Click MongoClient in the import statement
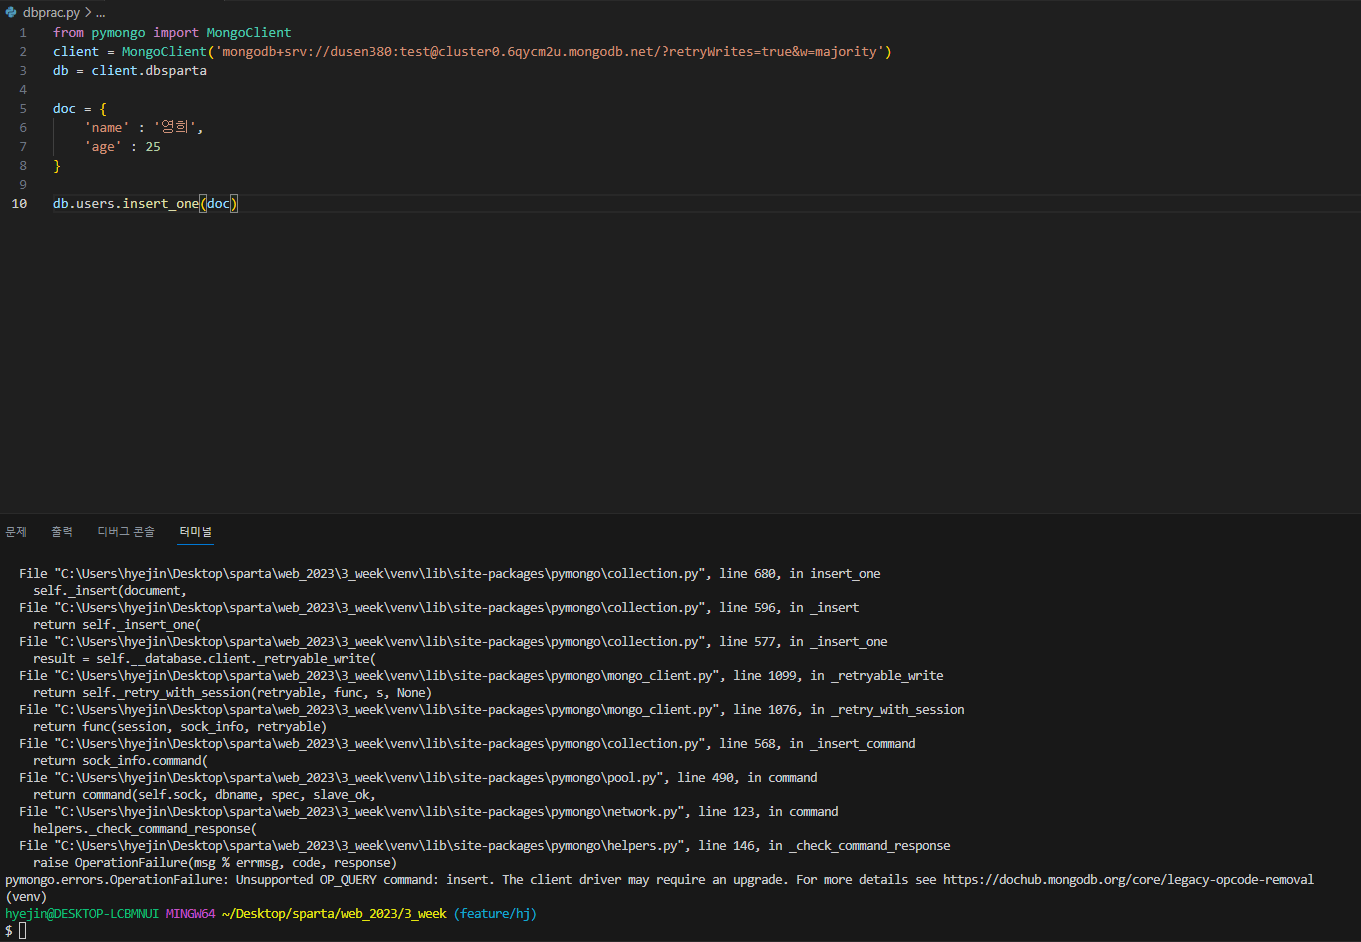The width and height of the screenshot is (1361, 942). pos(249,33)
